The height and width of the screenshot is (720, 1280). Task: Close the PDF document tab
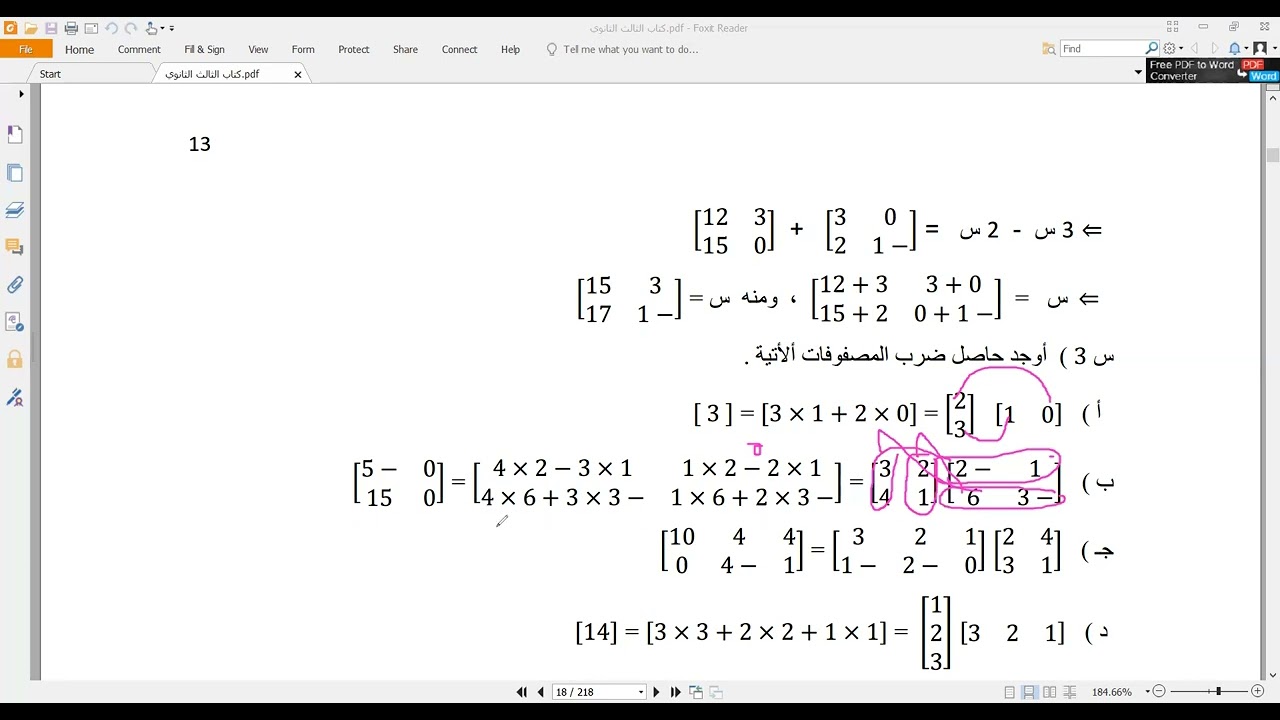coord(298,74)
